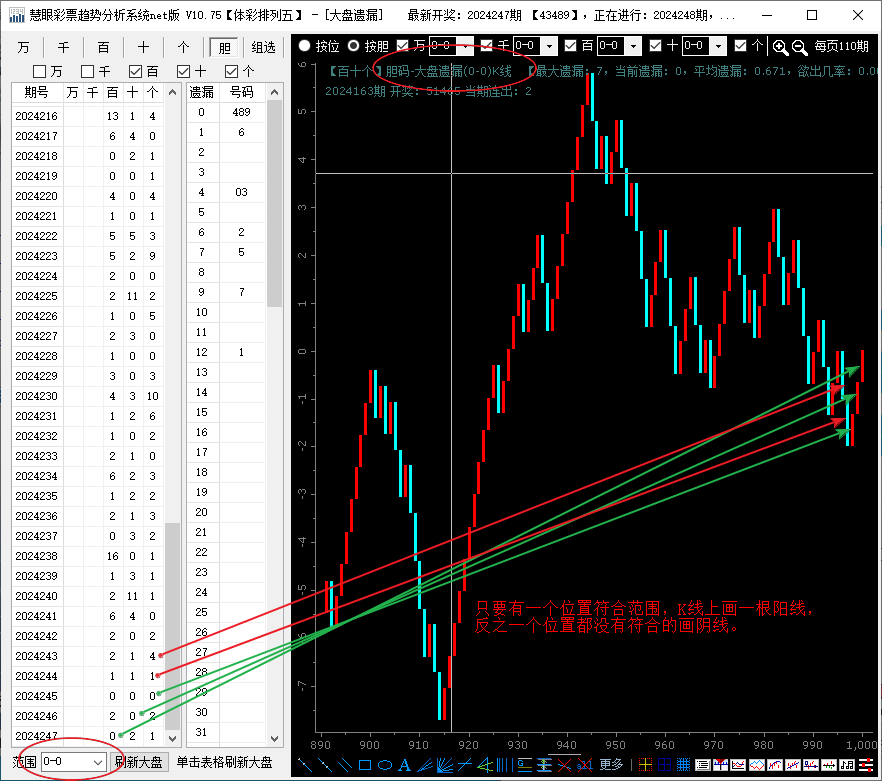Uncheck the 千 checkbox in chart toolbar
The width and height of the screenshot is (882, 781).
(487, 46)
